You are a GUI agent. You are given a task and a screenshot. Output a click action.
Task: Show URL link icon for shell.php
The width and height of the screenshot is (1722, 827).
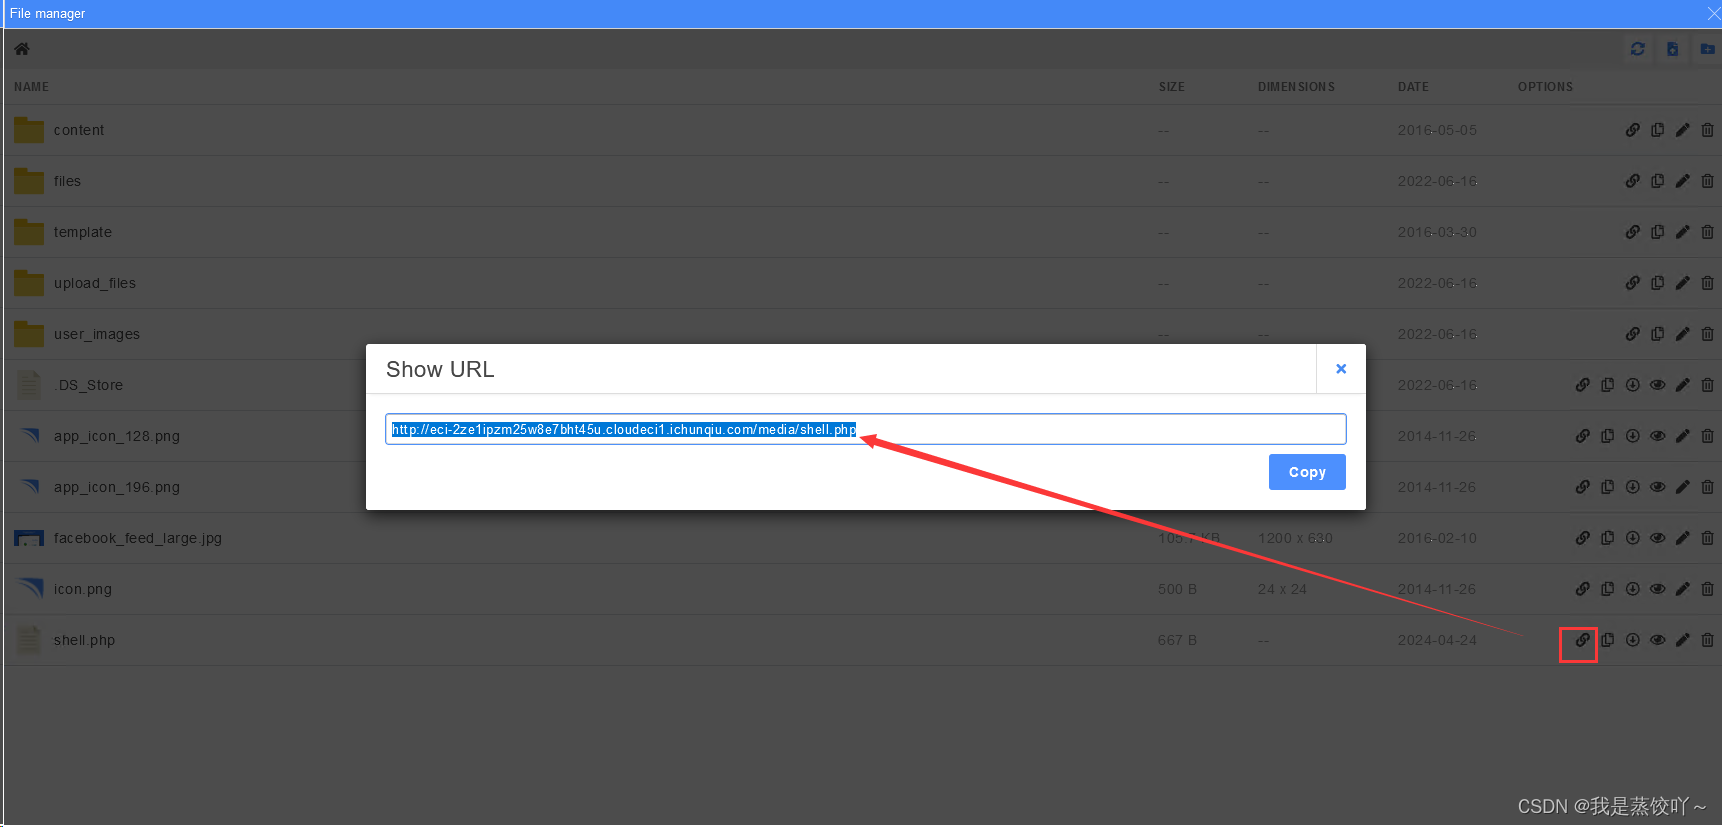[1582, 640]
